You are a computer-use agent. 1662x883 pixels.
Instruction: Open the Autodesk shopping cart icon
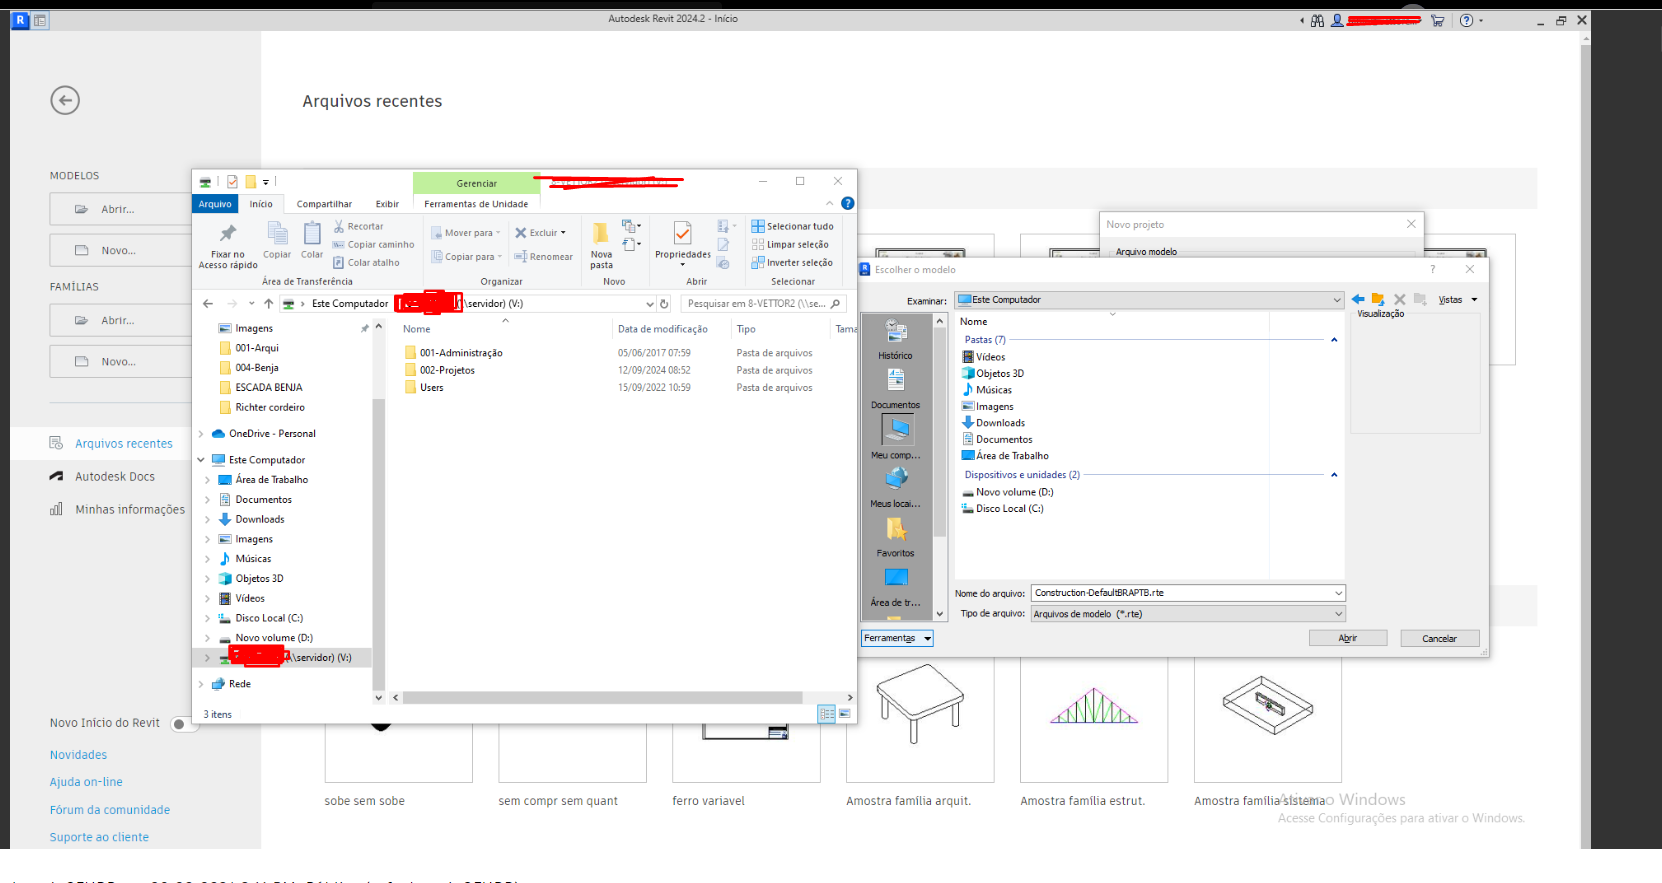(1437, 20)
